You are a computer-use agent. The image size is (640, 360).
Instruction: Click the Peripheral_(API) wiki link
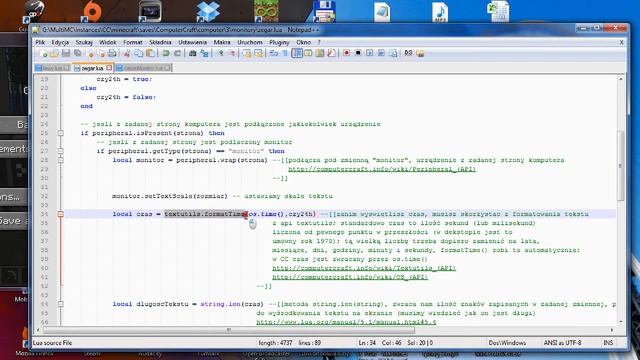coord(382,169)
